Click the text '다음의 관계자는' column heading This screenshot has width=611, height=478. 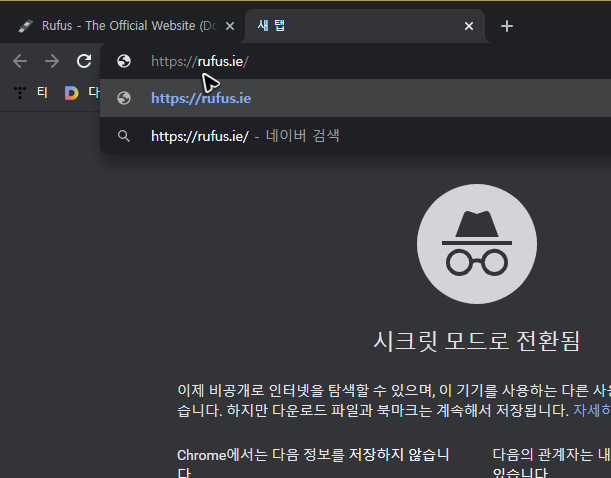[x=544, y=455]
